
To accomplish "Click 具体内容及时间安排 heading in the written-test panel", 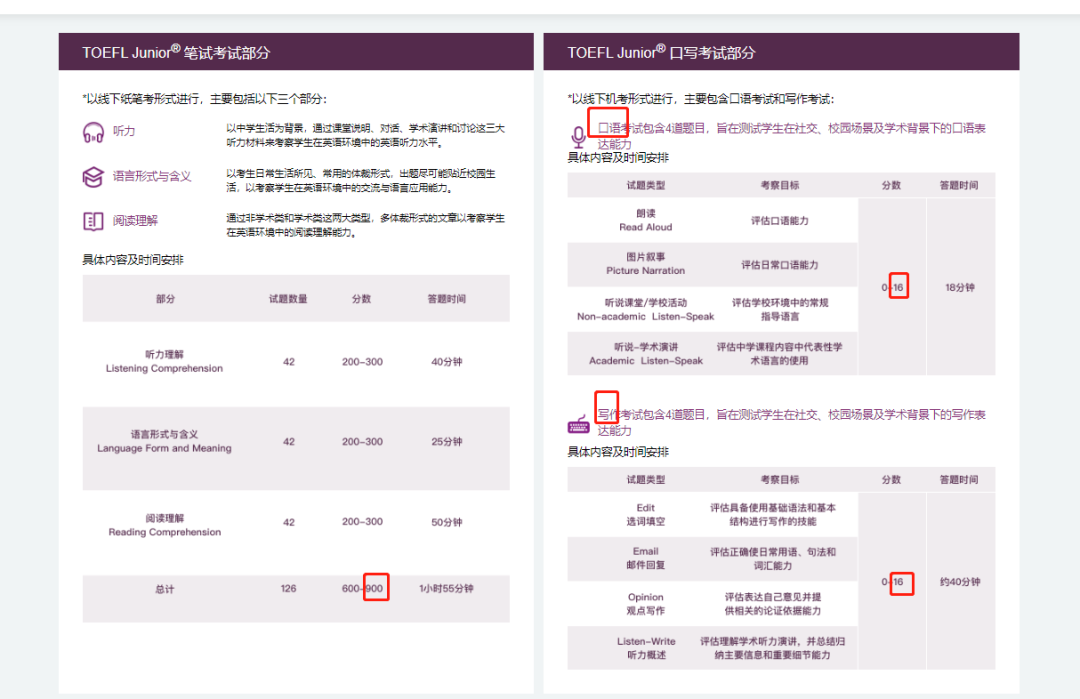I will pyautogui.click(x=133, y=260).
